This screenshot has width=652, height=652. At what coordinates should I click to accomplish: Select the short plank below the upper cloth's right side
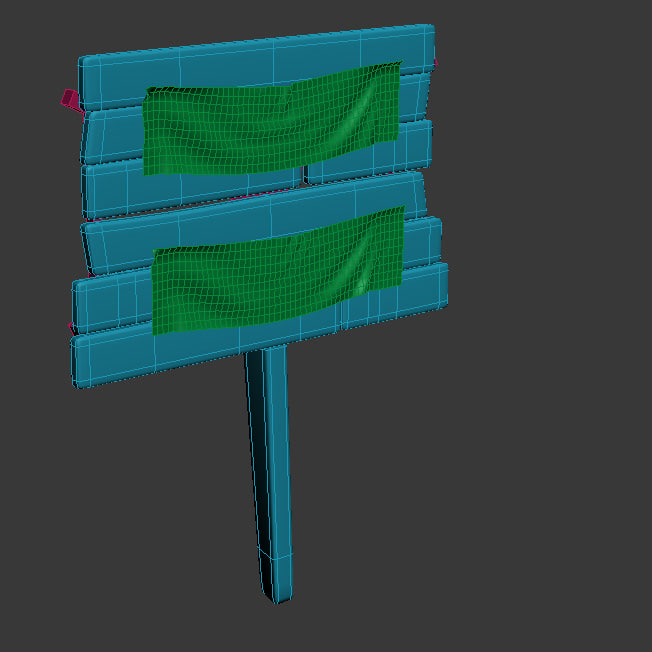pyautogui.click(x=370, y=165)
